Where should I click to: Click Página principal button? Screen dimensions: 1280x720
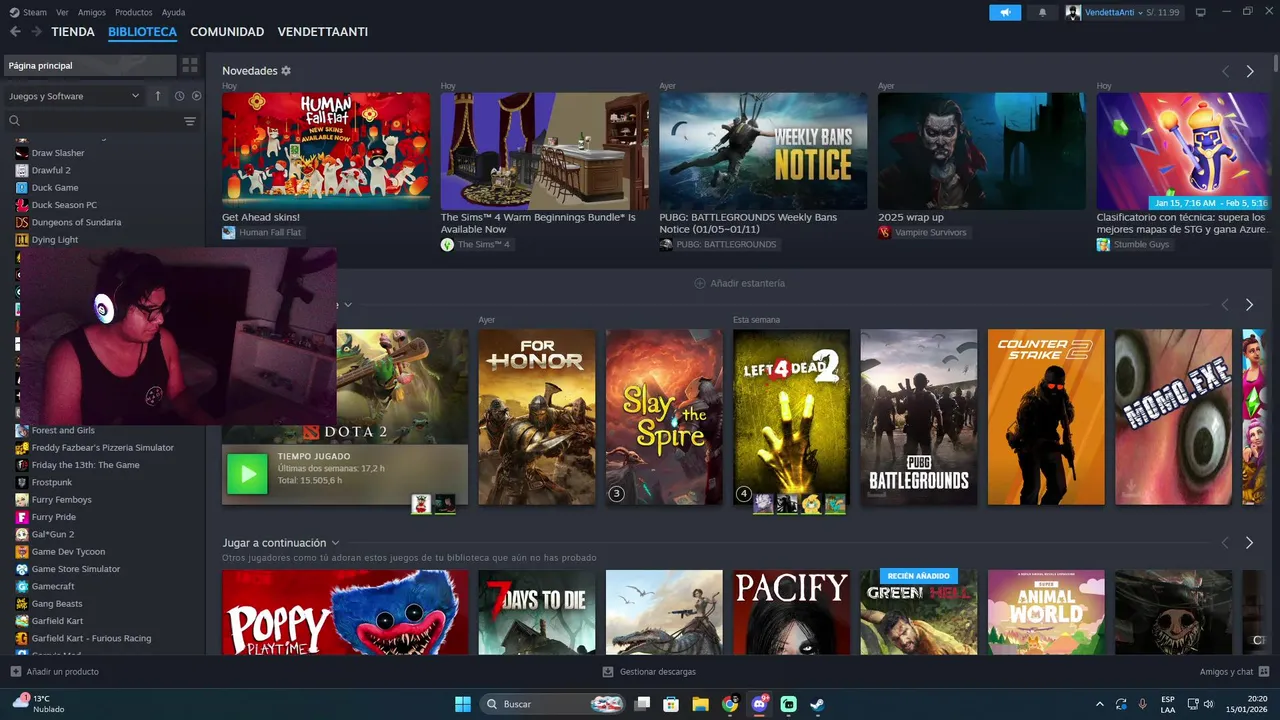click(90, 65)
